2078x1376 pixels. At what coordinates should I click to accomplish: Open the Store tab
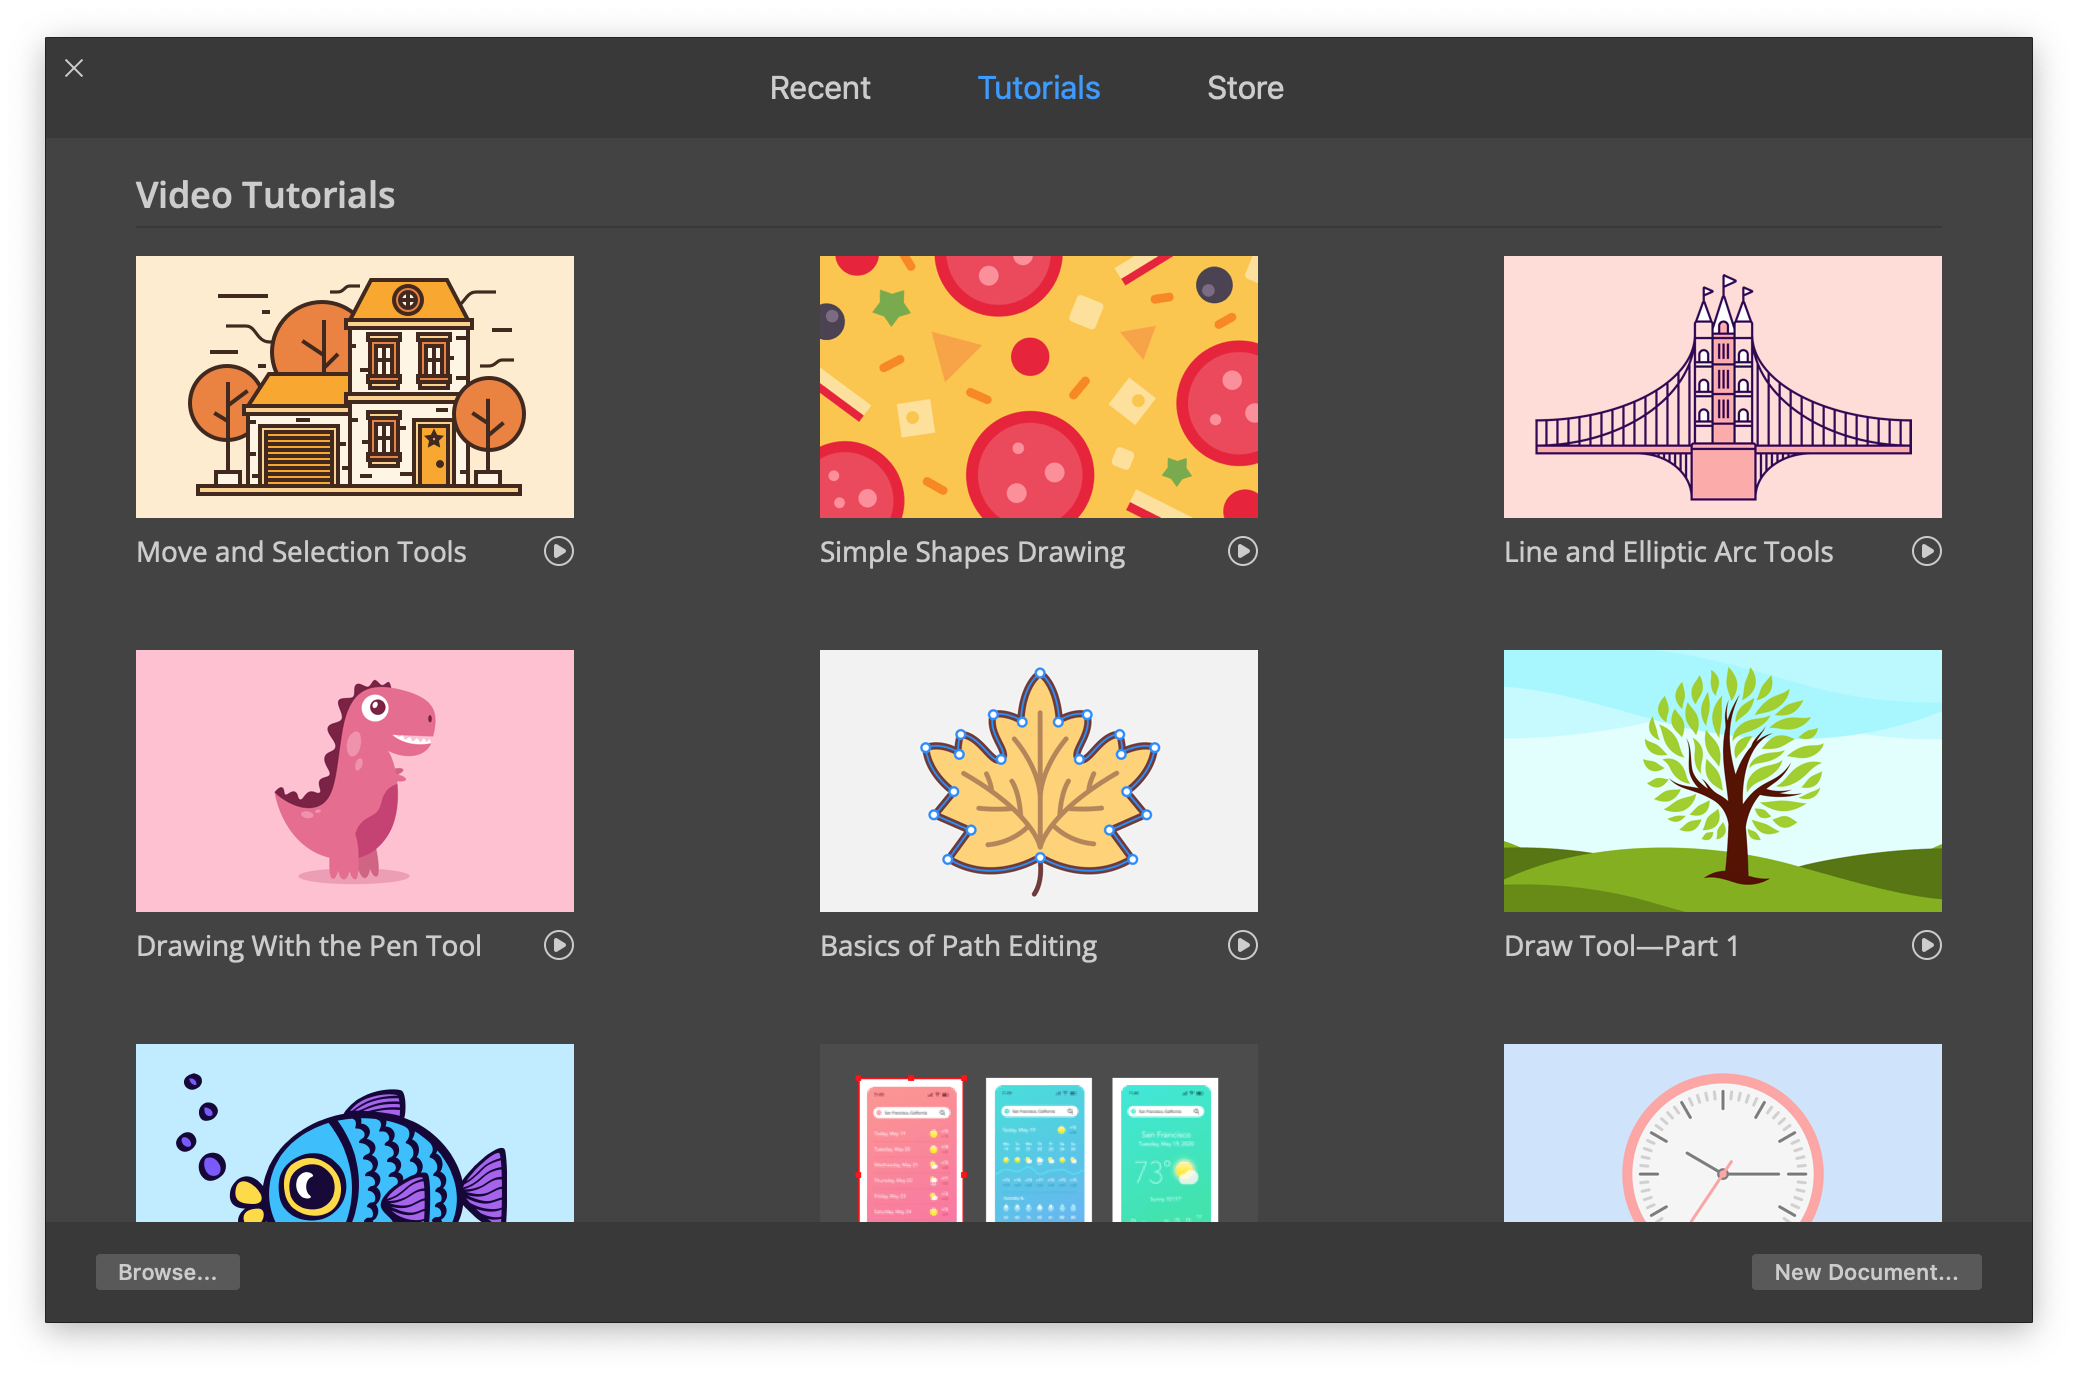[1244, 88]
